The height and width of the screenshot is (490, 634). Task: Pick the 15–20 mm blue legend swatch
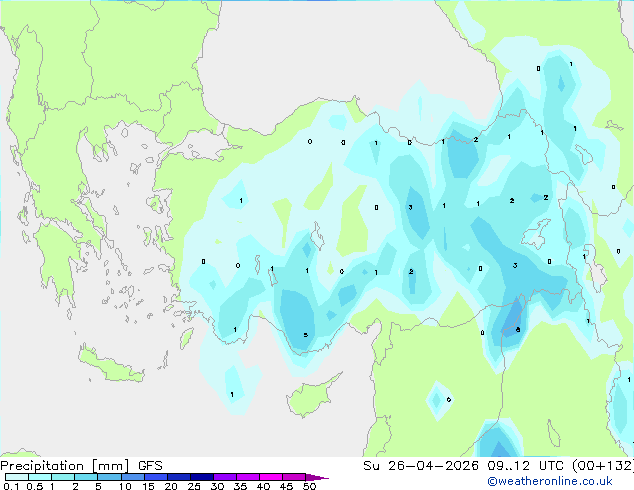[156, 477]
